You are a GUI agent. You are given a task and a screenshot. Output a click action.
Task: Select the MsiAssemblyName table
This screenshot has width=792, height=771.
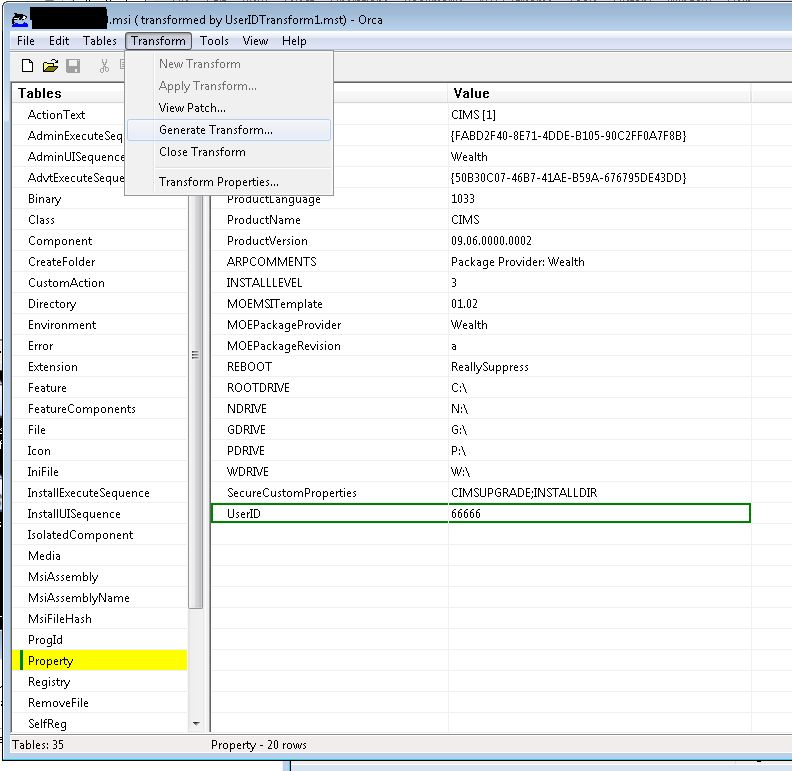[x=79, y=598]
